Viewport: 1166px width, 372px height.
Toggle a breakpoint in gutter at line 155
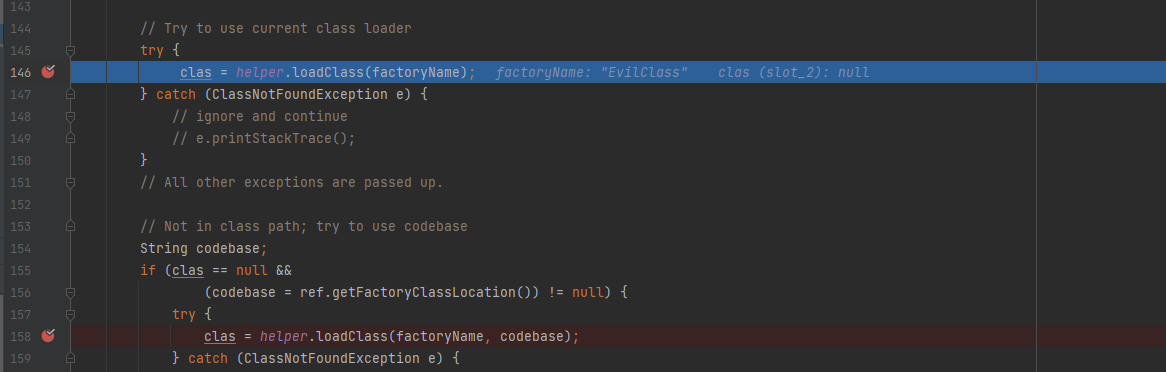(48, 271)
